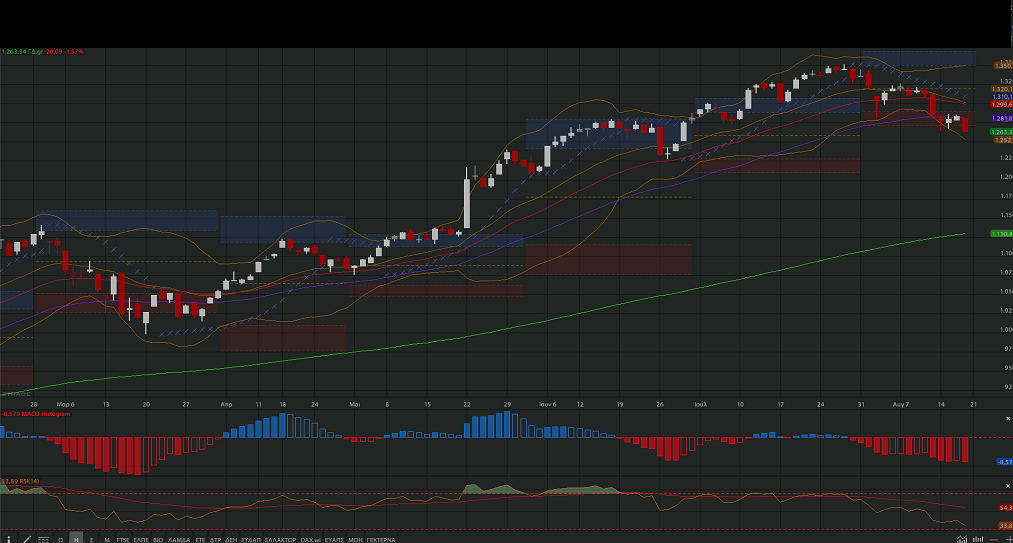Click the green 1.130 moving average tag
1013x543 pixels.
pyautogui.click(x=1002, y=233)
